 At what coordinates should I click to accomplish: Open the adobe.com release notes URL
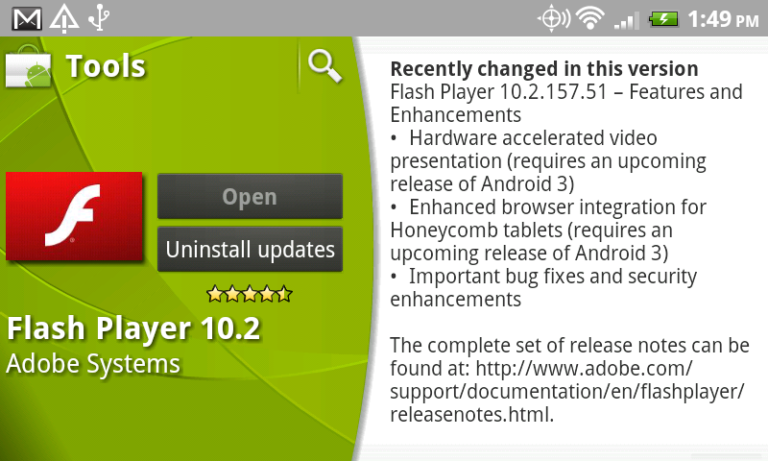[x=567, y=391]
